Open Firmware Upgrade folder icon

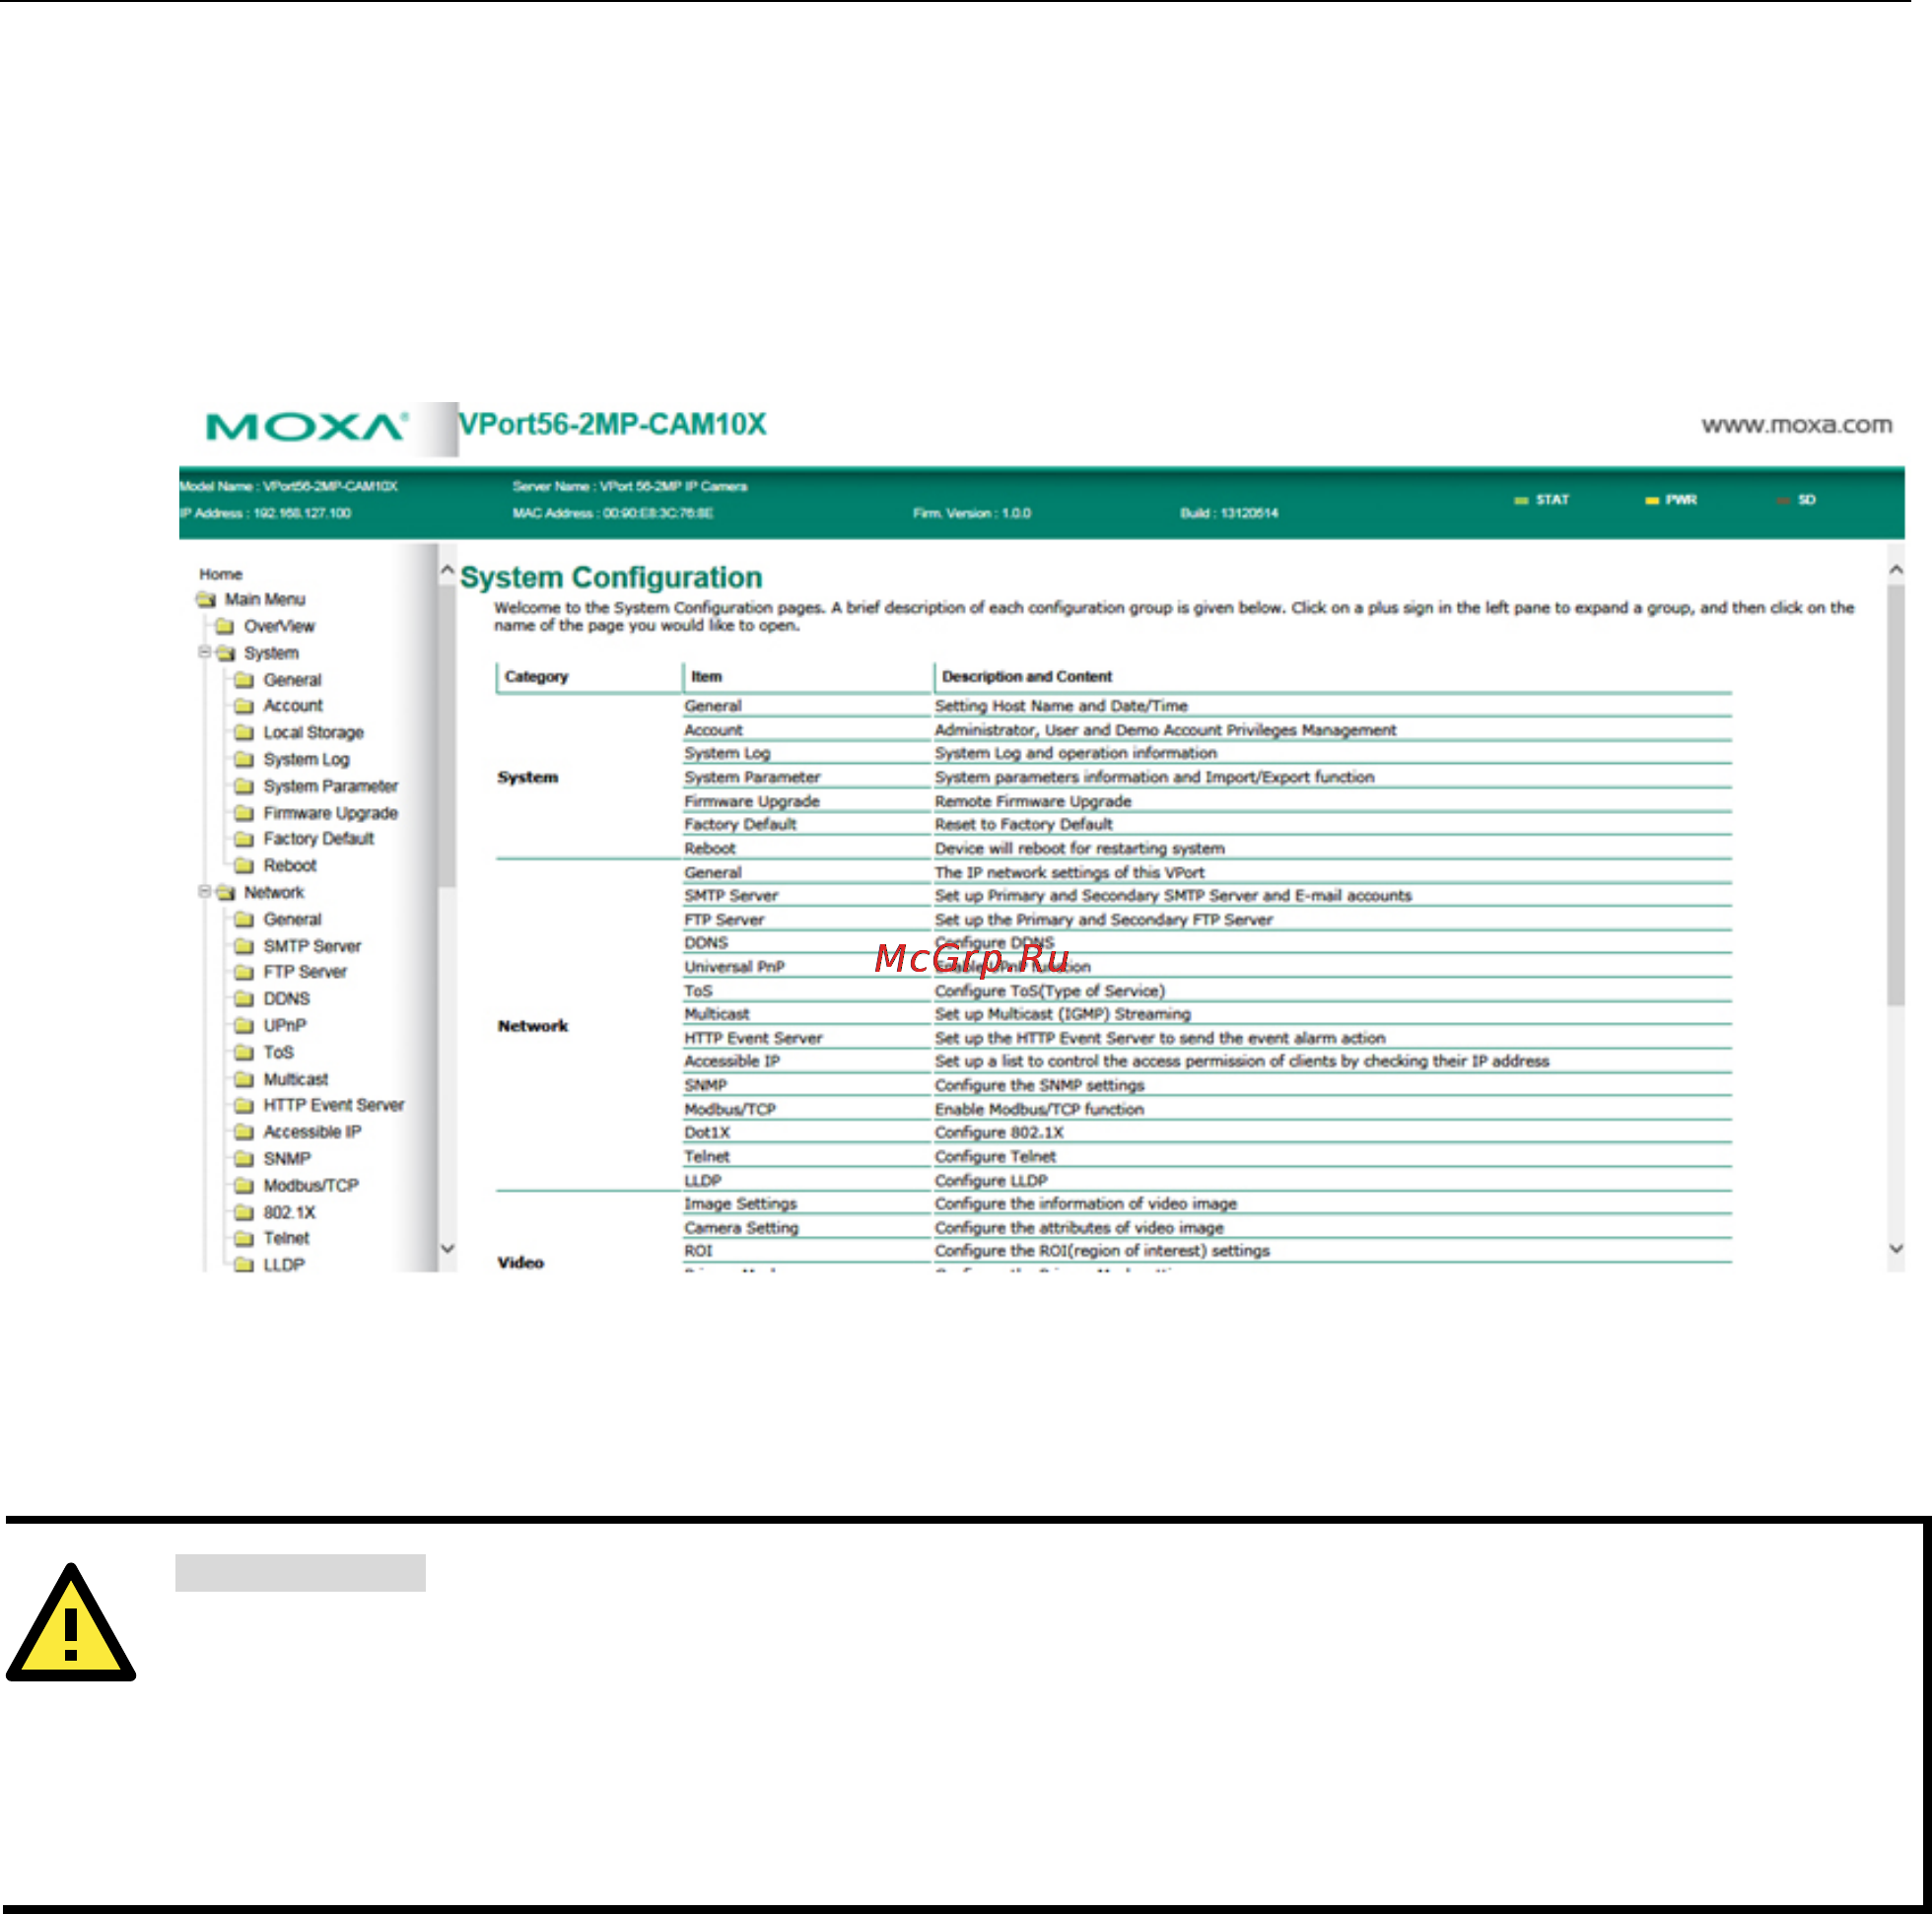pos(244,813)
